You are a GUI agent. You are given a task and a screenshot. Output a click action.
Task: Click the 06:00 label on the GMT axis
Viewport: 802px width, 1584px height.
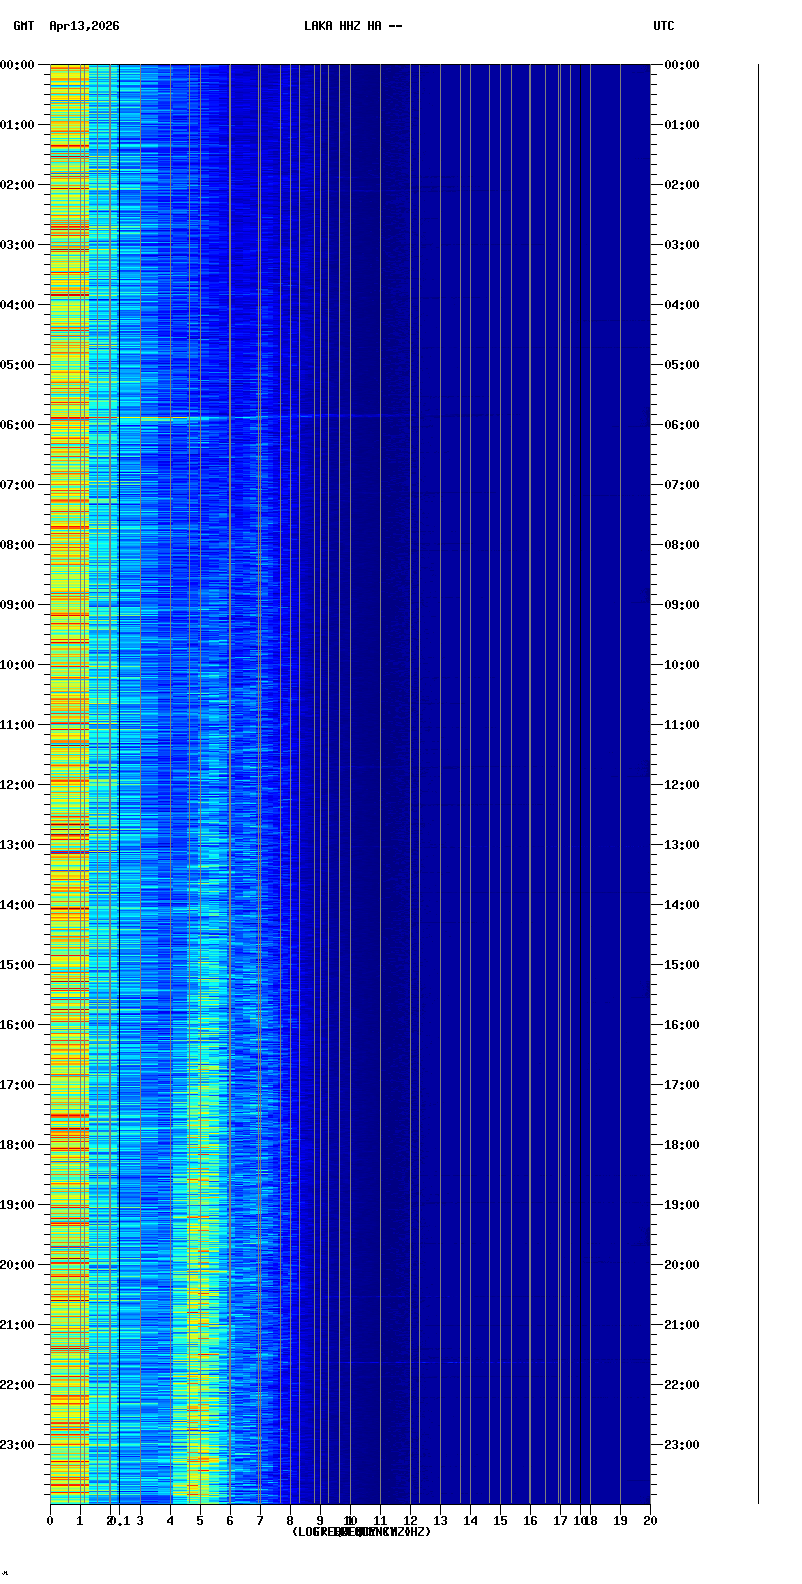tap(18, 425)
